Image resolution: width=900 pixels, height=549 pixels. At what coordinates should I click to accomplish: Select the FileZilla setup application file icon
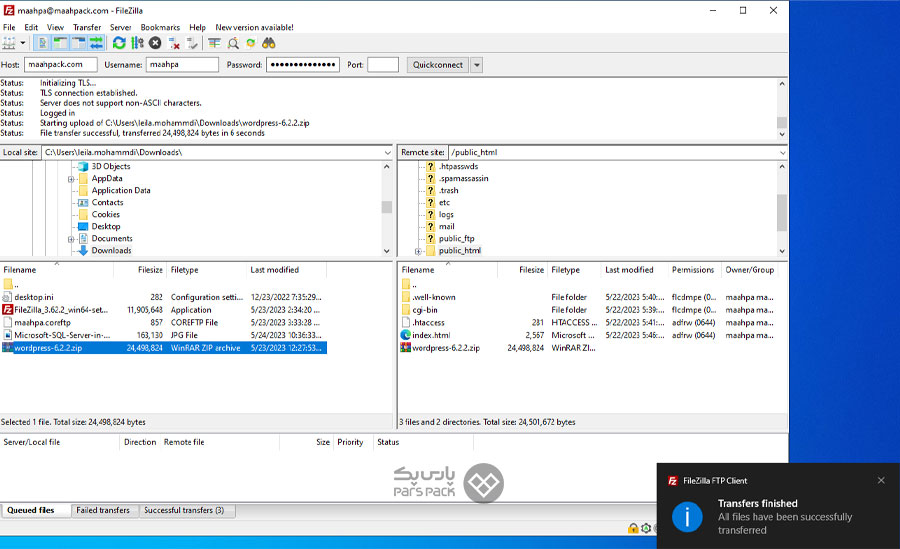tap(7, 310)
